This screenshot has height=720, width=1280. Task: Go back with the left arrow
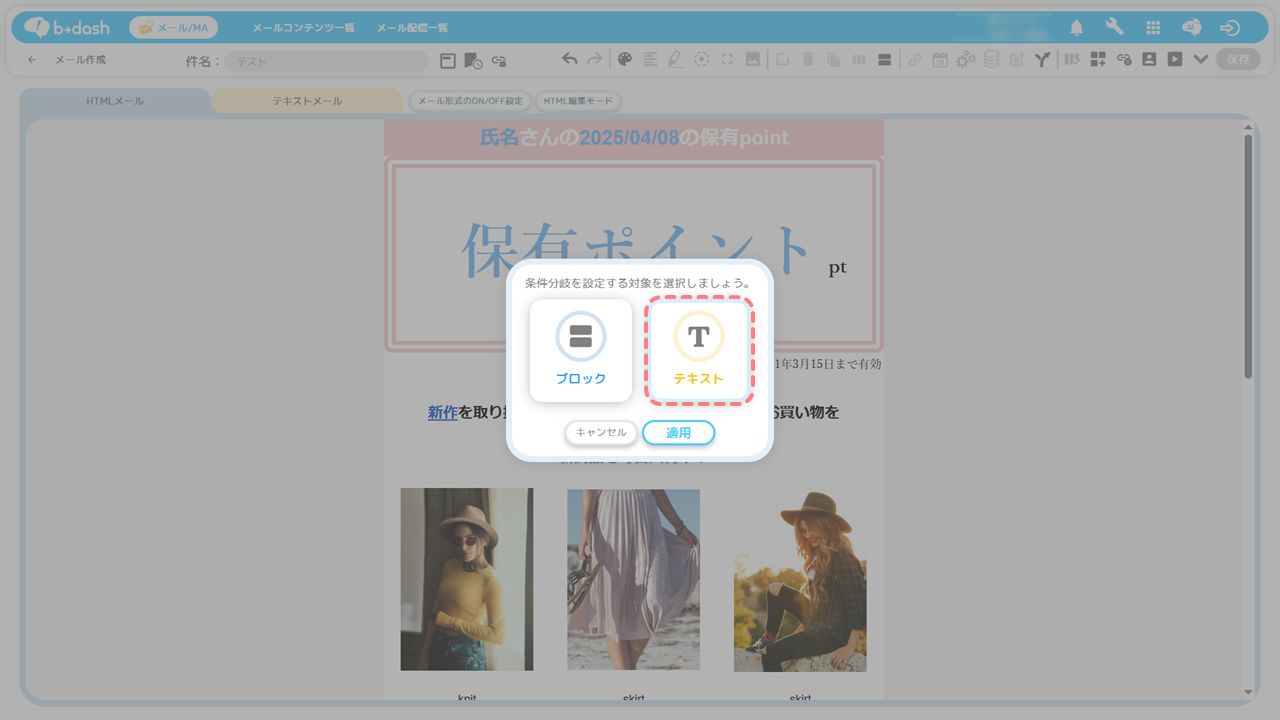(31, 60)
